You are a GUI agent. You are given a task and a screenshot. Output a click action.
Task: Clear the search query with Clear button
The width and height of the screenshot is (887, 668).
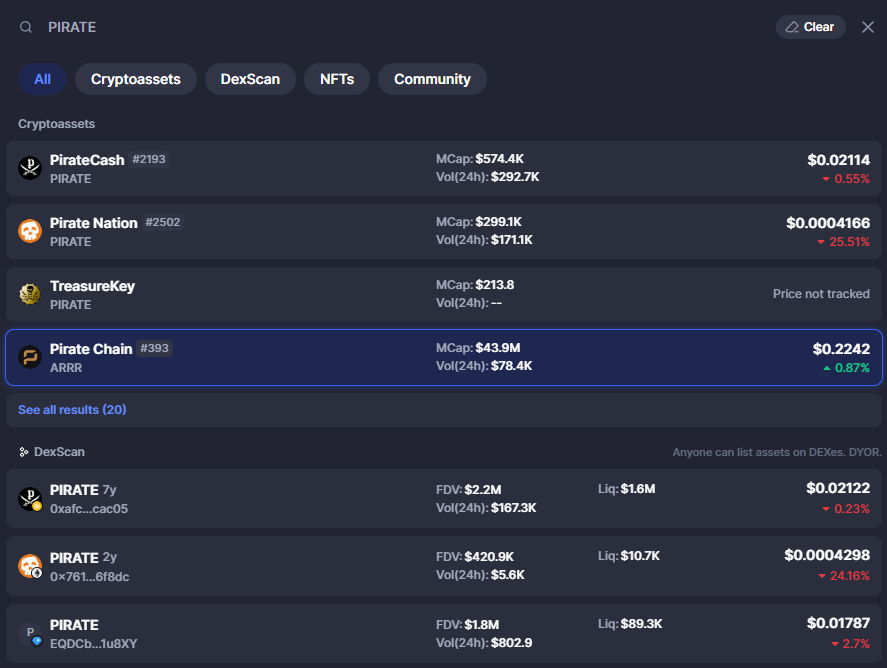pyautogui.click(x=811, y=27)
